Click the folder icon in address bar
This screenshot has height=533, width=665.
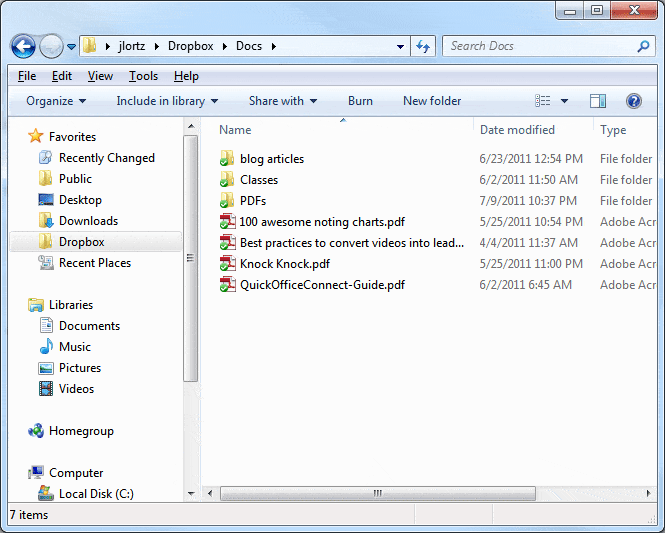click(90, 45)
